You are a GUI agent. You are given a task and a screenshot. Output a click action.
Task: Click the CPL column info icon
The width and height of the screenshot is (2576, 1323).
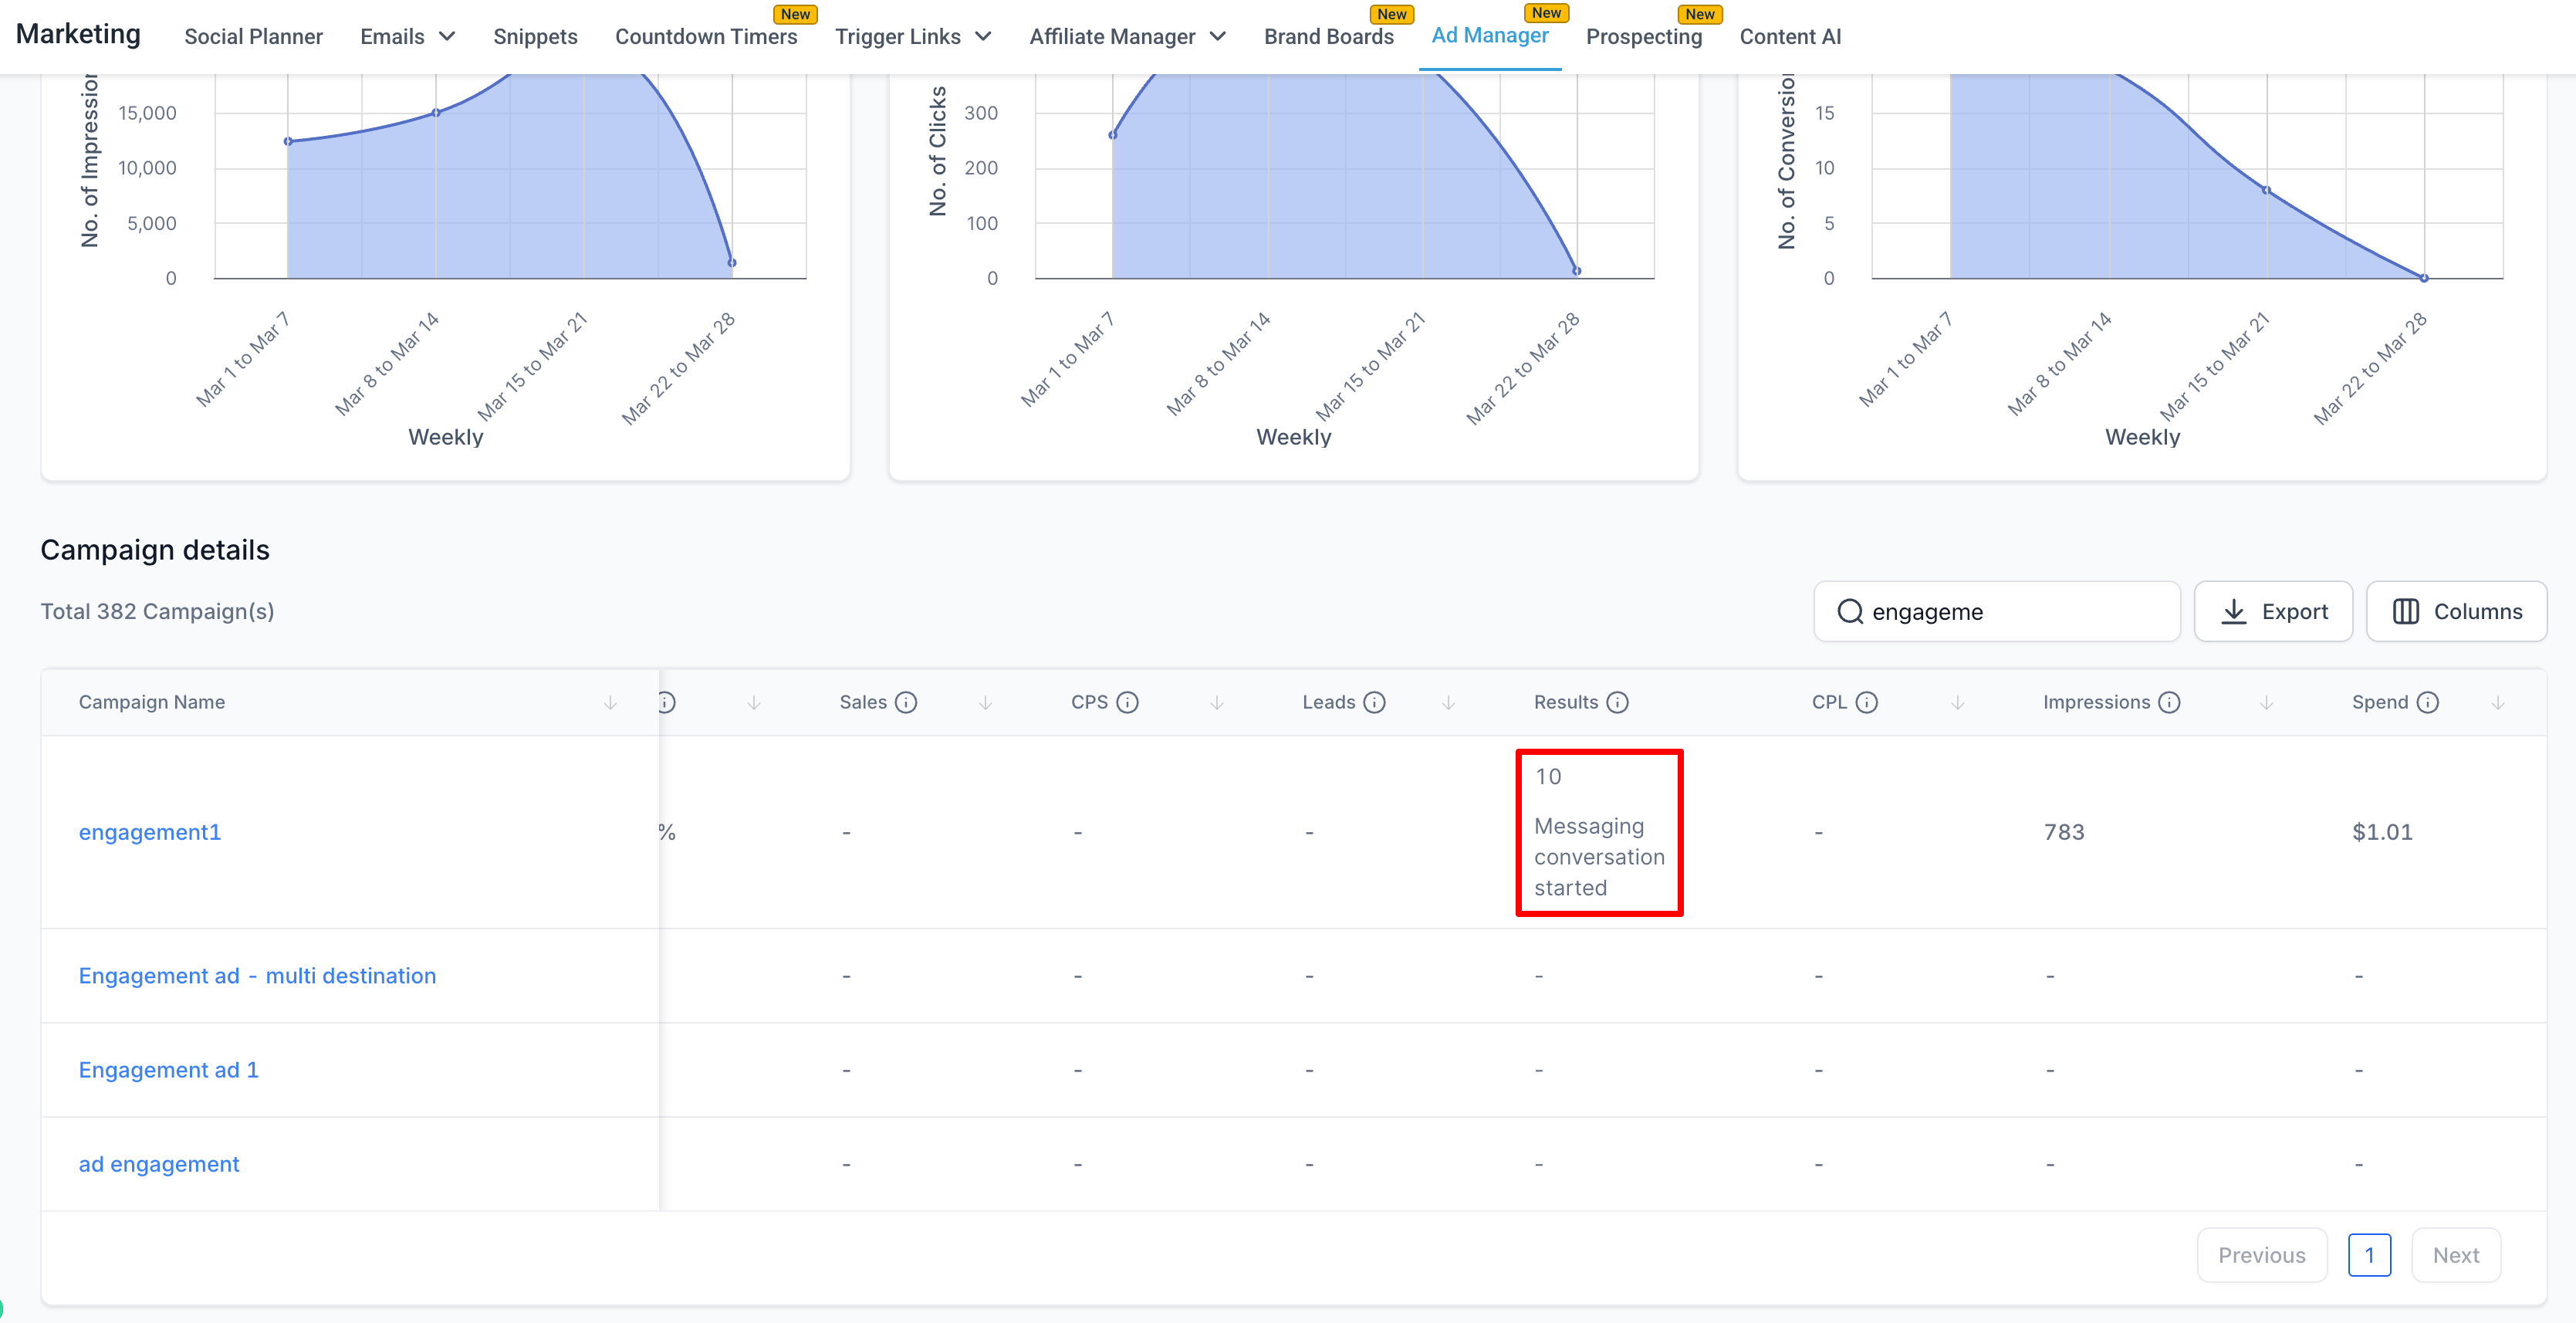click(1866, 702)
